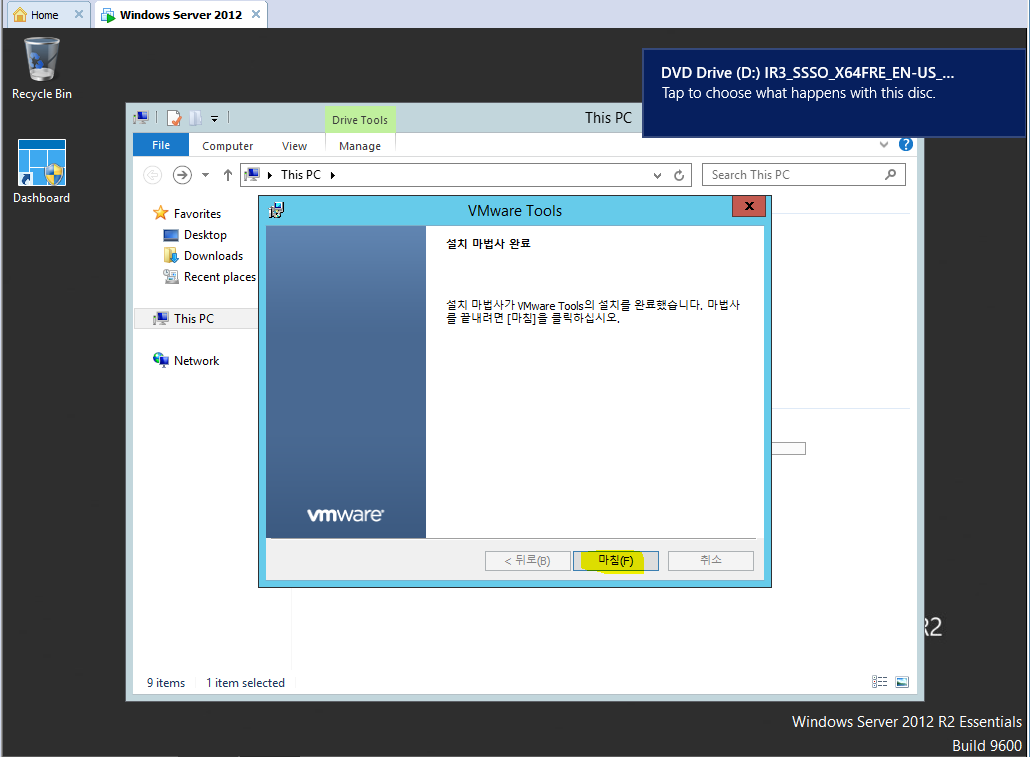Tap the DVD Drive (D:) notification
Screen dimensions: 1030x757
click(834, 93)
